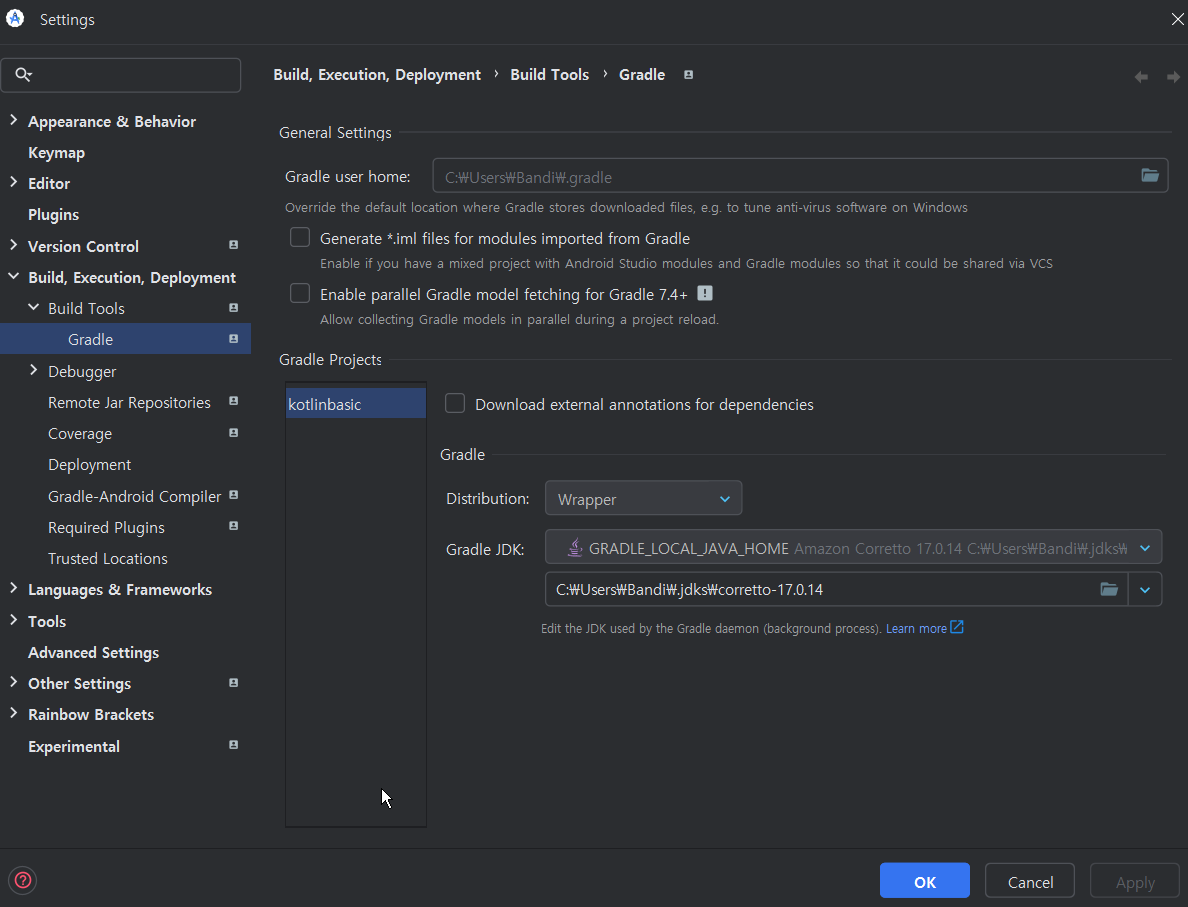Toggle Download external annotations checkbox
Image resolution: width=1188 pixels, height=907 pixels.
point(455,403)
